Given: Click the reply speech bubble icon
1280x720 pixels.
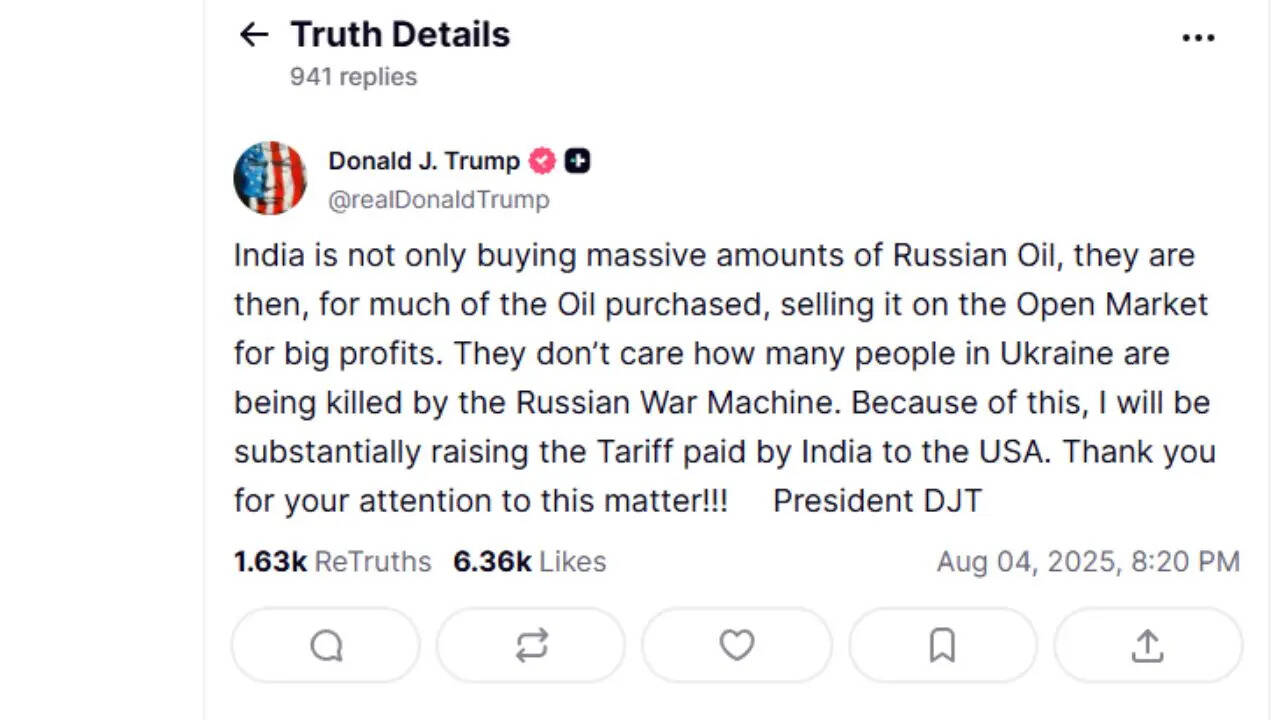Looking at the screenshot, I should pyautogui.click(x=326, y=646).
